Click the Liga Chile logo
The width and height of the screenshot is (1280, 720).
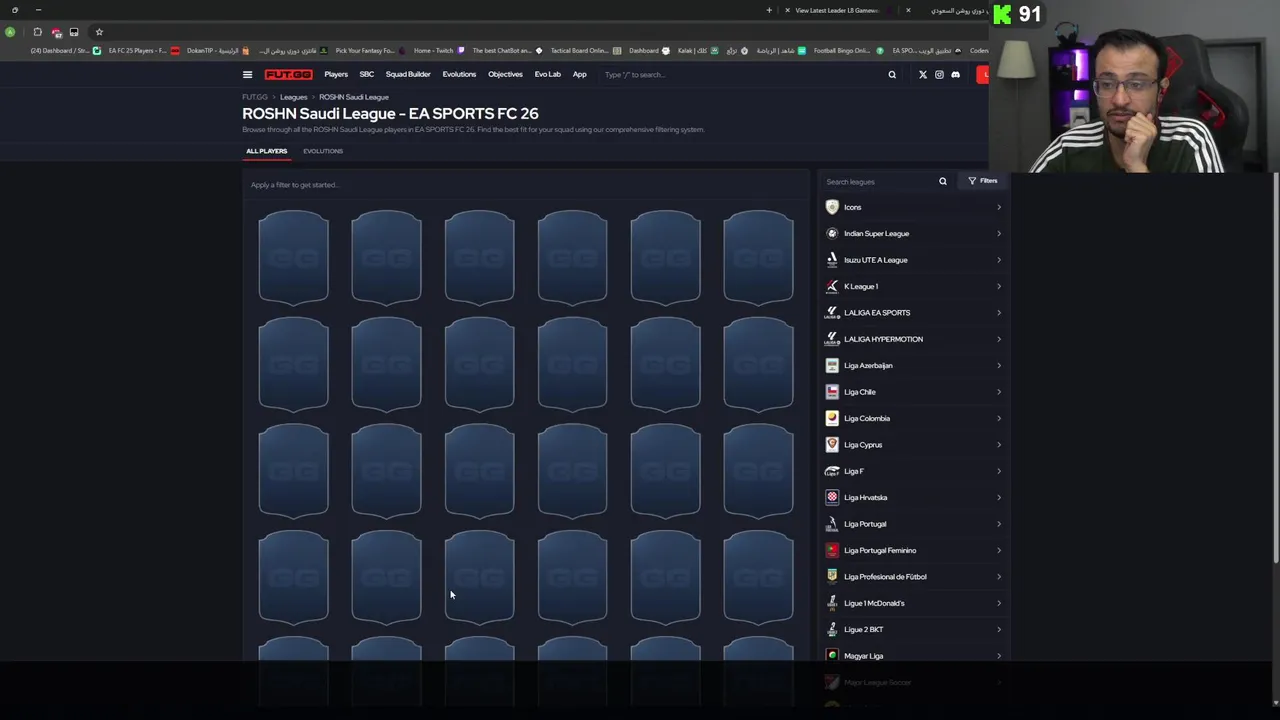tap(832, 392)
